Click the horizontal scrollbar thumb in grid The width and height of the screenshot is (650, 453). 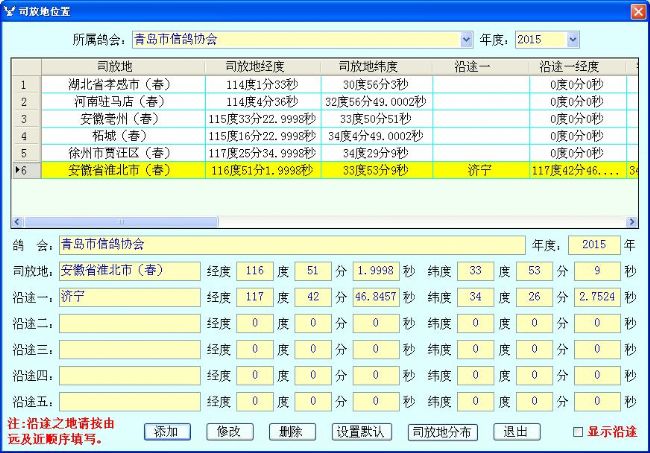coord(121,222)
